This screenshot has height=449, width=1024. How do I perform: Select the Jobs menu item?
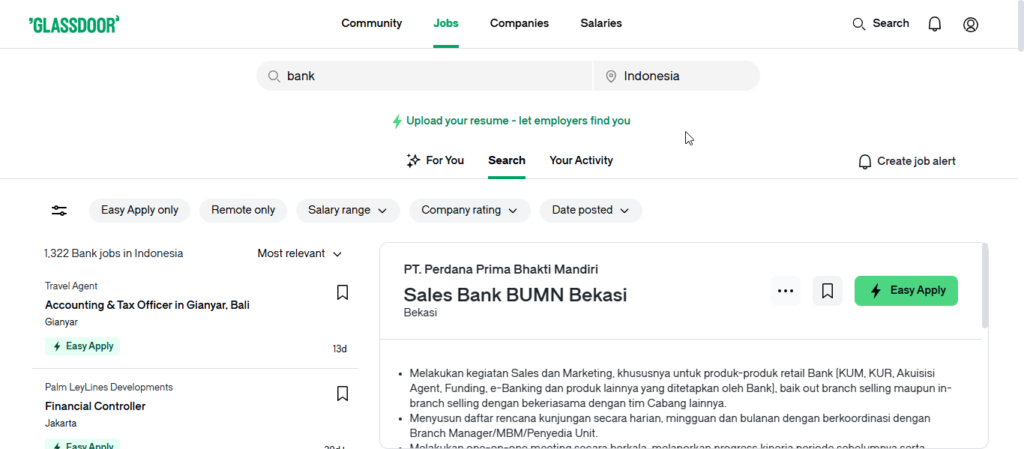(446, 23)
